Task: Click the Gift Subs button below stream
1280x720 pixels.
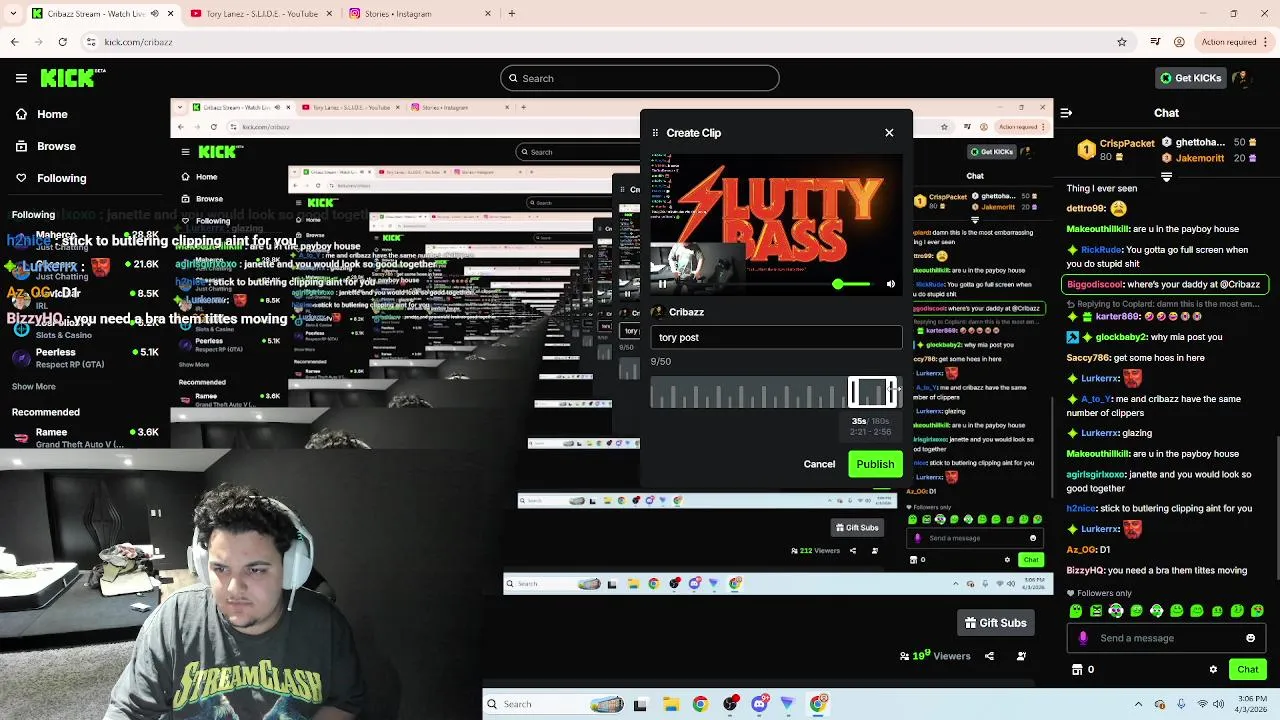Action: (x=995, y=623)
